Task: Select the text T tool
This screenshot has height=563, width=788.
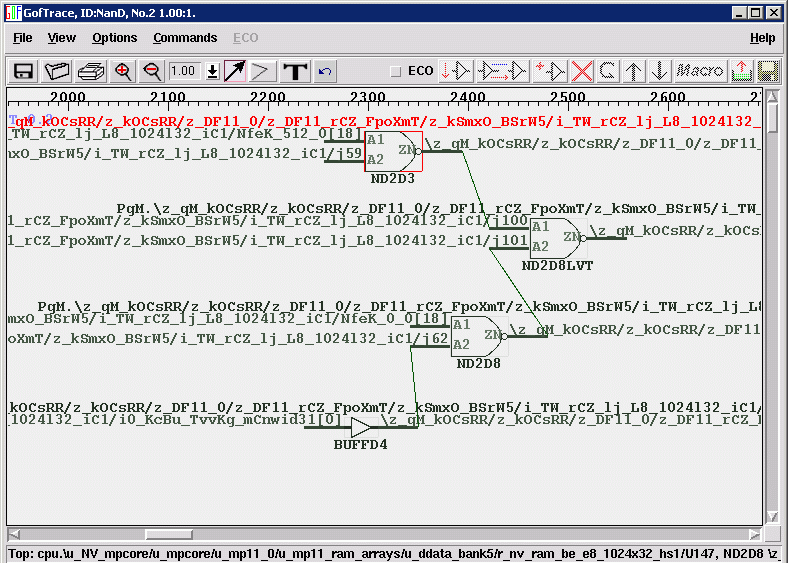Action: click(x=294, y=71)
